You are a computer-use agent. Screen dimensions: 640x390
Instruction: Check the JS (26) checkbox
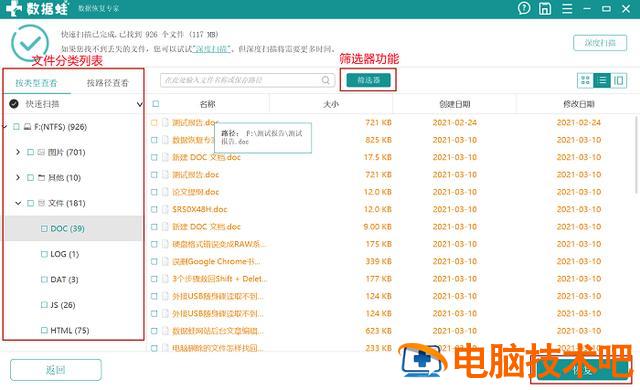click(44, 305)
